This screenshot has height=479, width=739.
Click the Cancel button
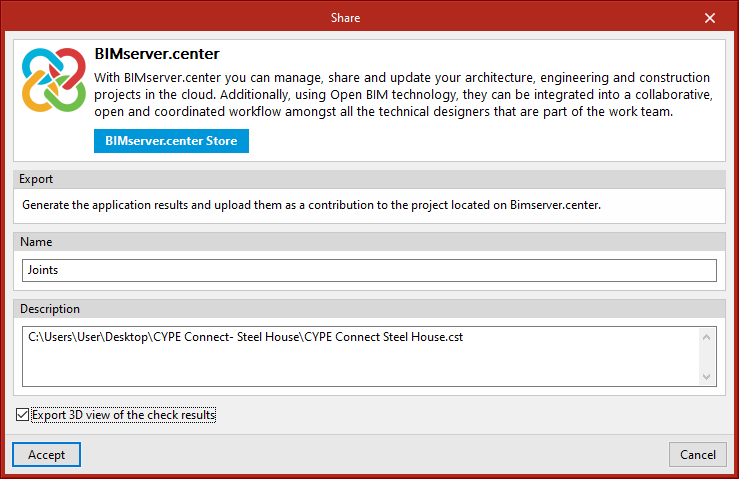click(698, 454)
